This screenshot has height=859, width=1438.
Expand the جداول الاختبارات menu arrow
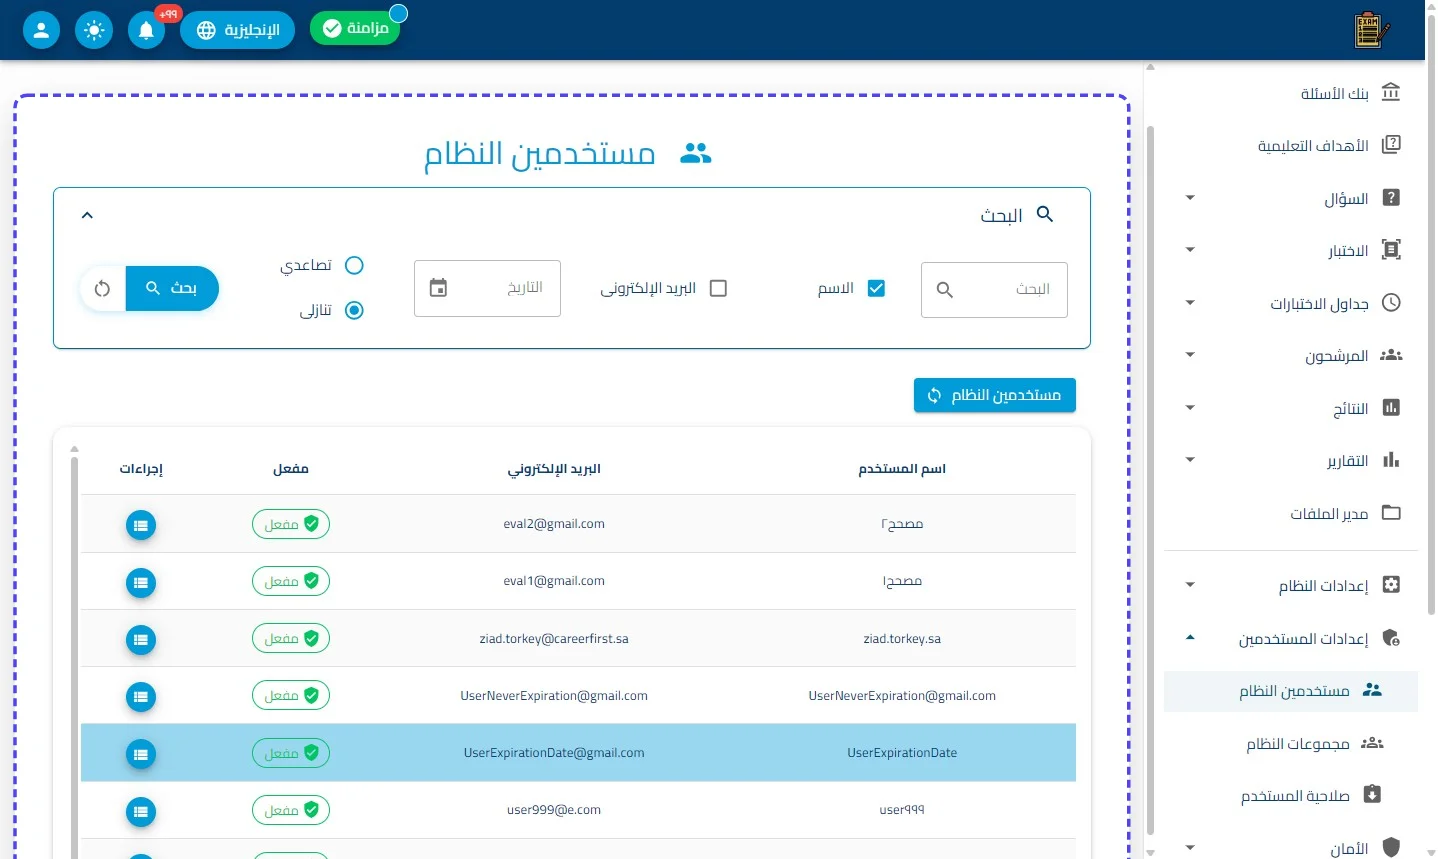pos(1190,302)
